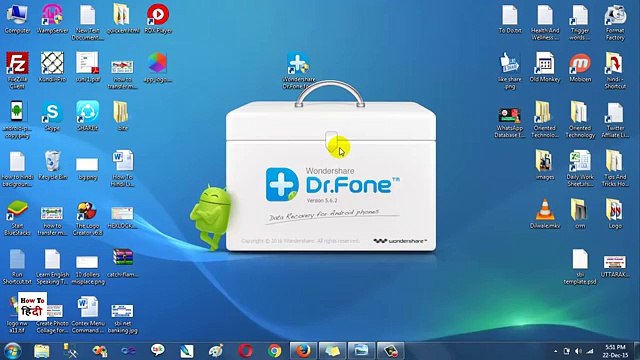Select the app-logo hexagon image file
The image size is (640, 360).
coord(158,67)
